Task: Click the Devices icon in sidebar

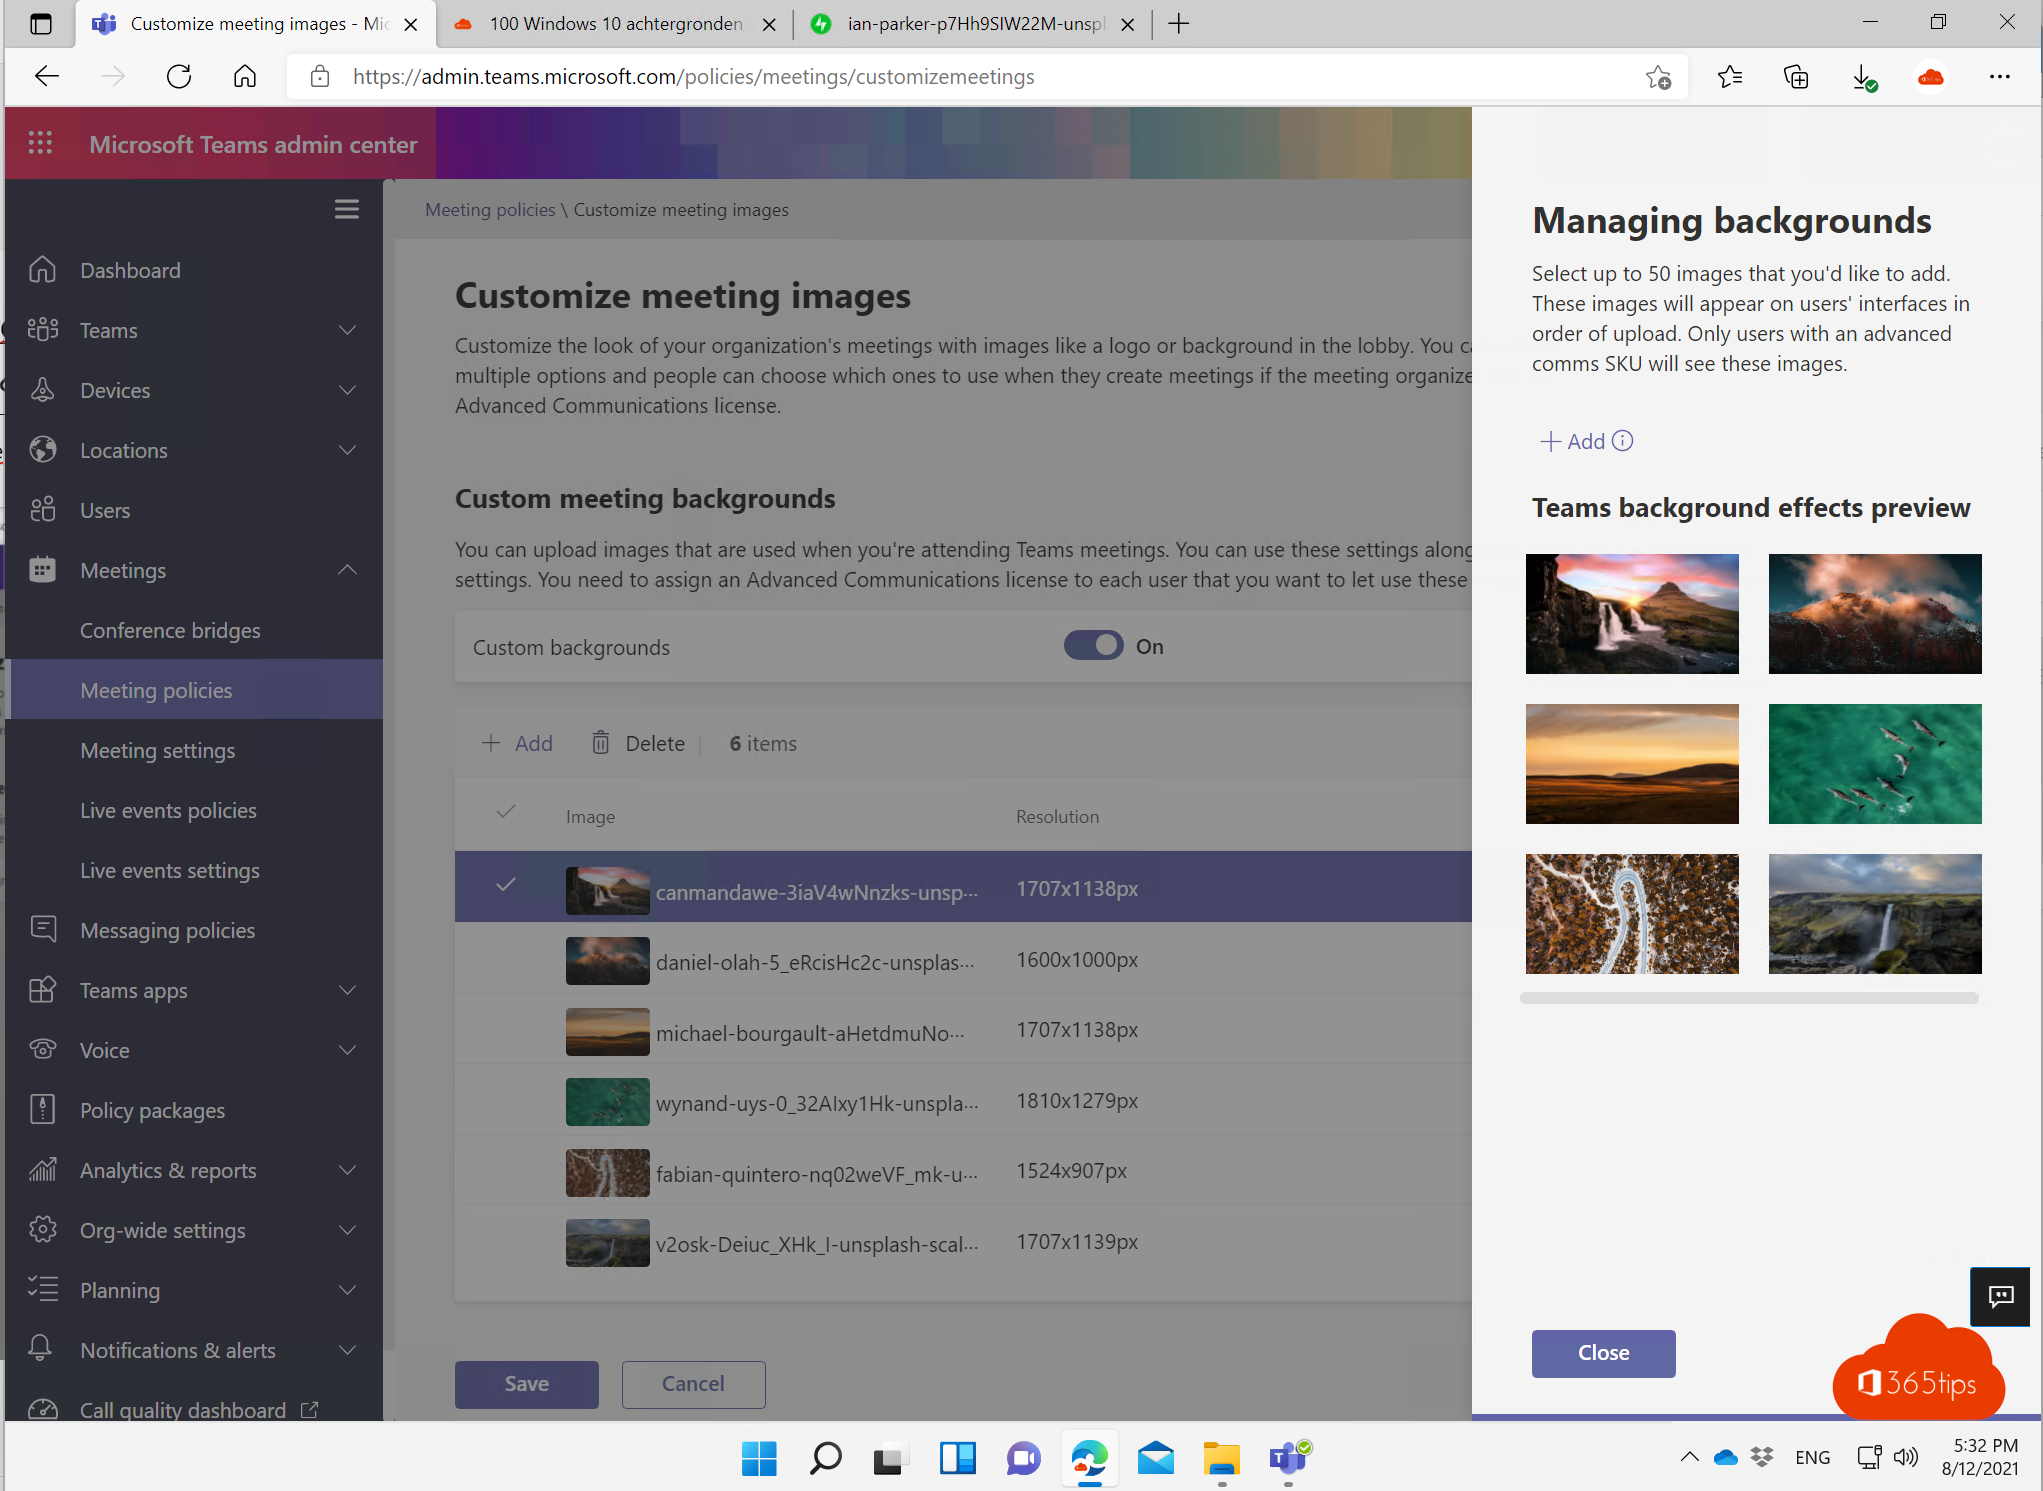Action: (x=43, y=390)
